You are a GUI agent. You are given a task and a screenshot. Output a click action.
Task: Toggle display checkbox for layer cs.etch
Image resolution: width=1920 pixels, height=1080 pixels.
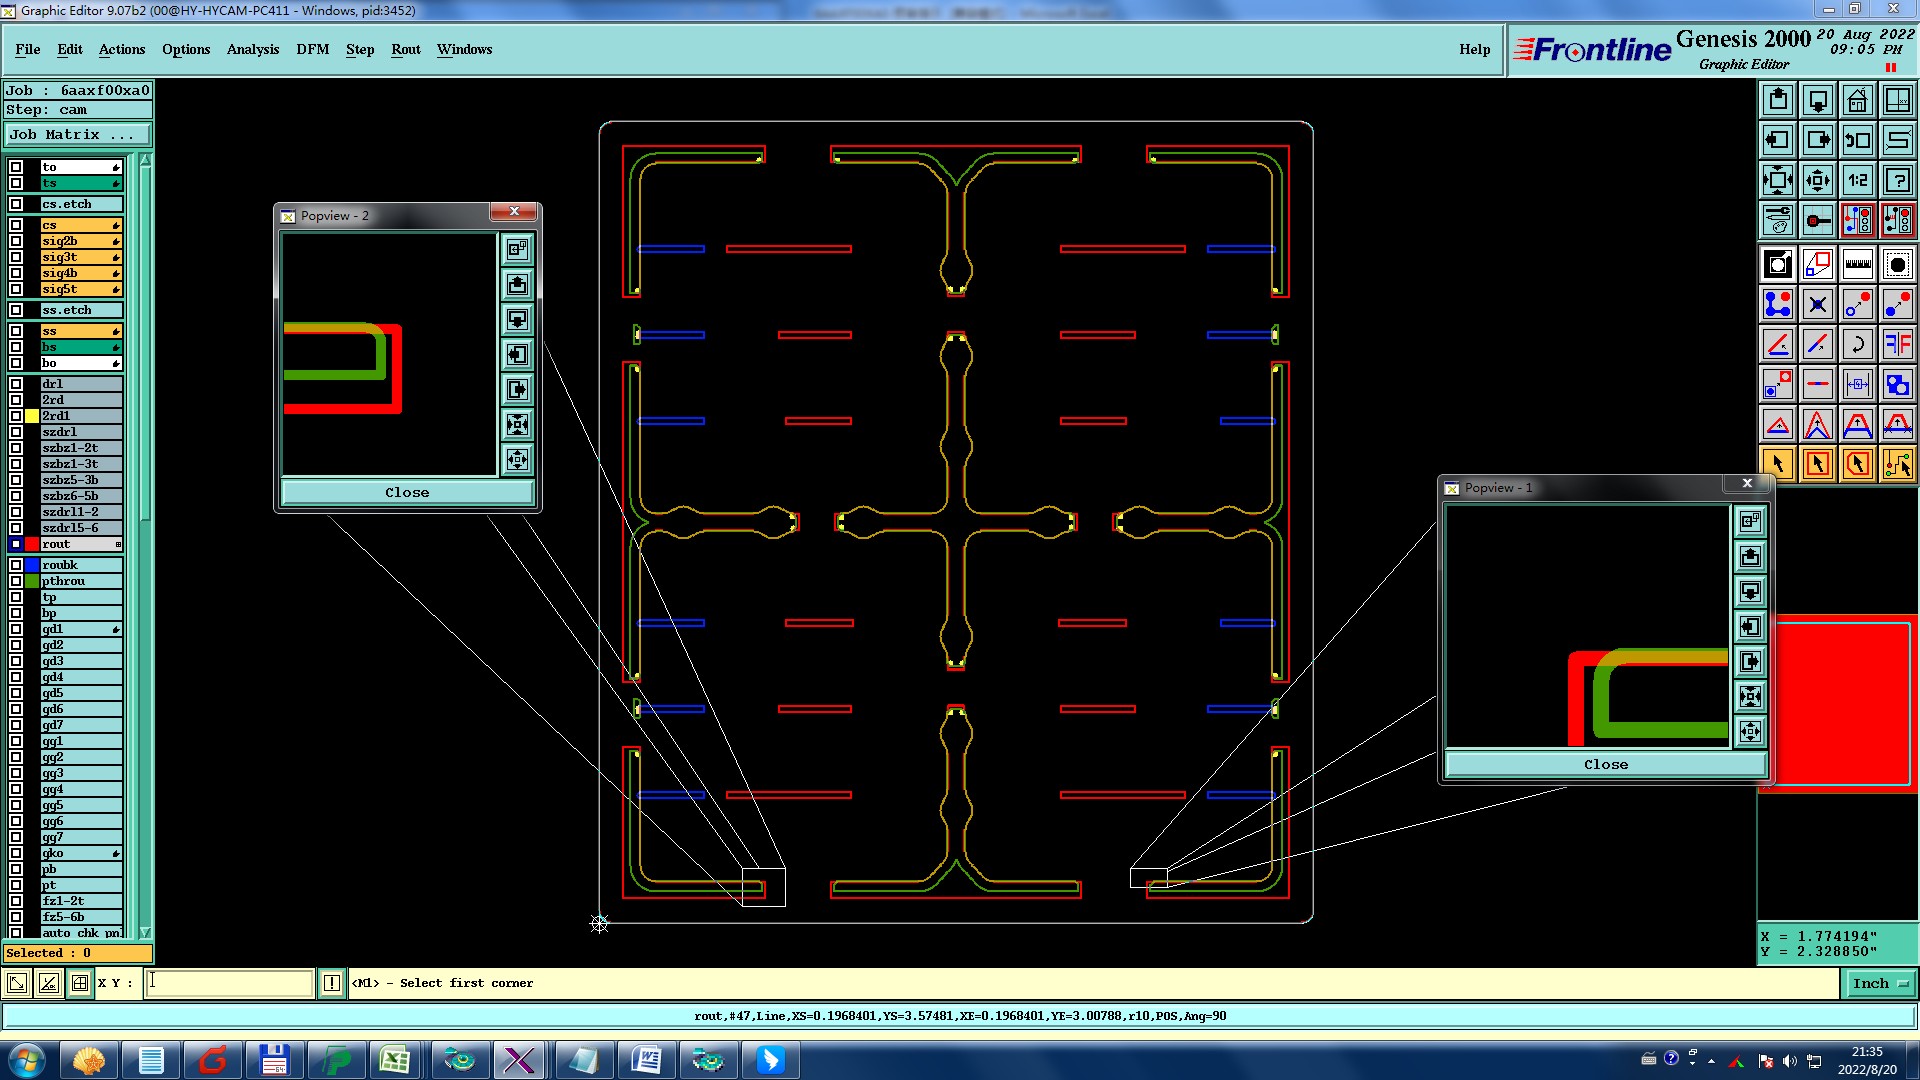point(16,204)
